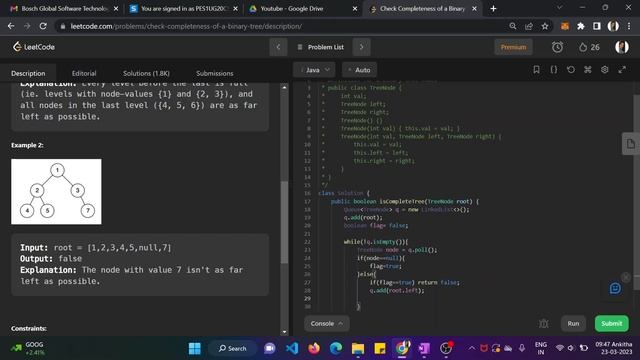Toggle fullscreen editor icon
Screen dimensions: 640x360
pos(622,70)
